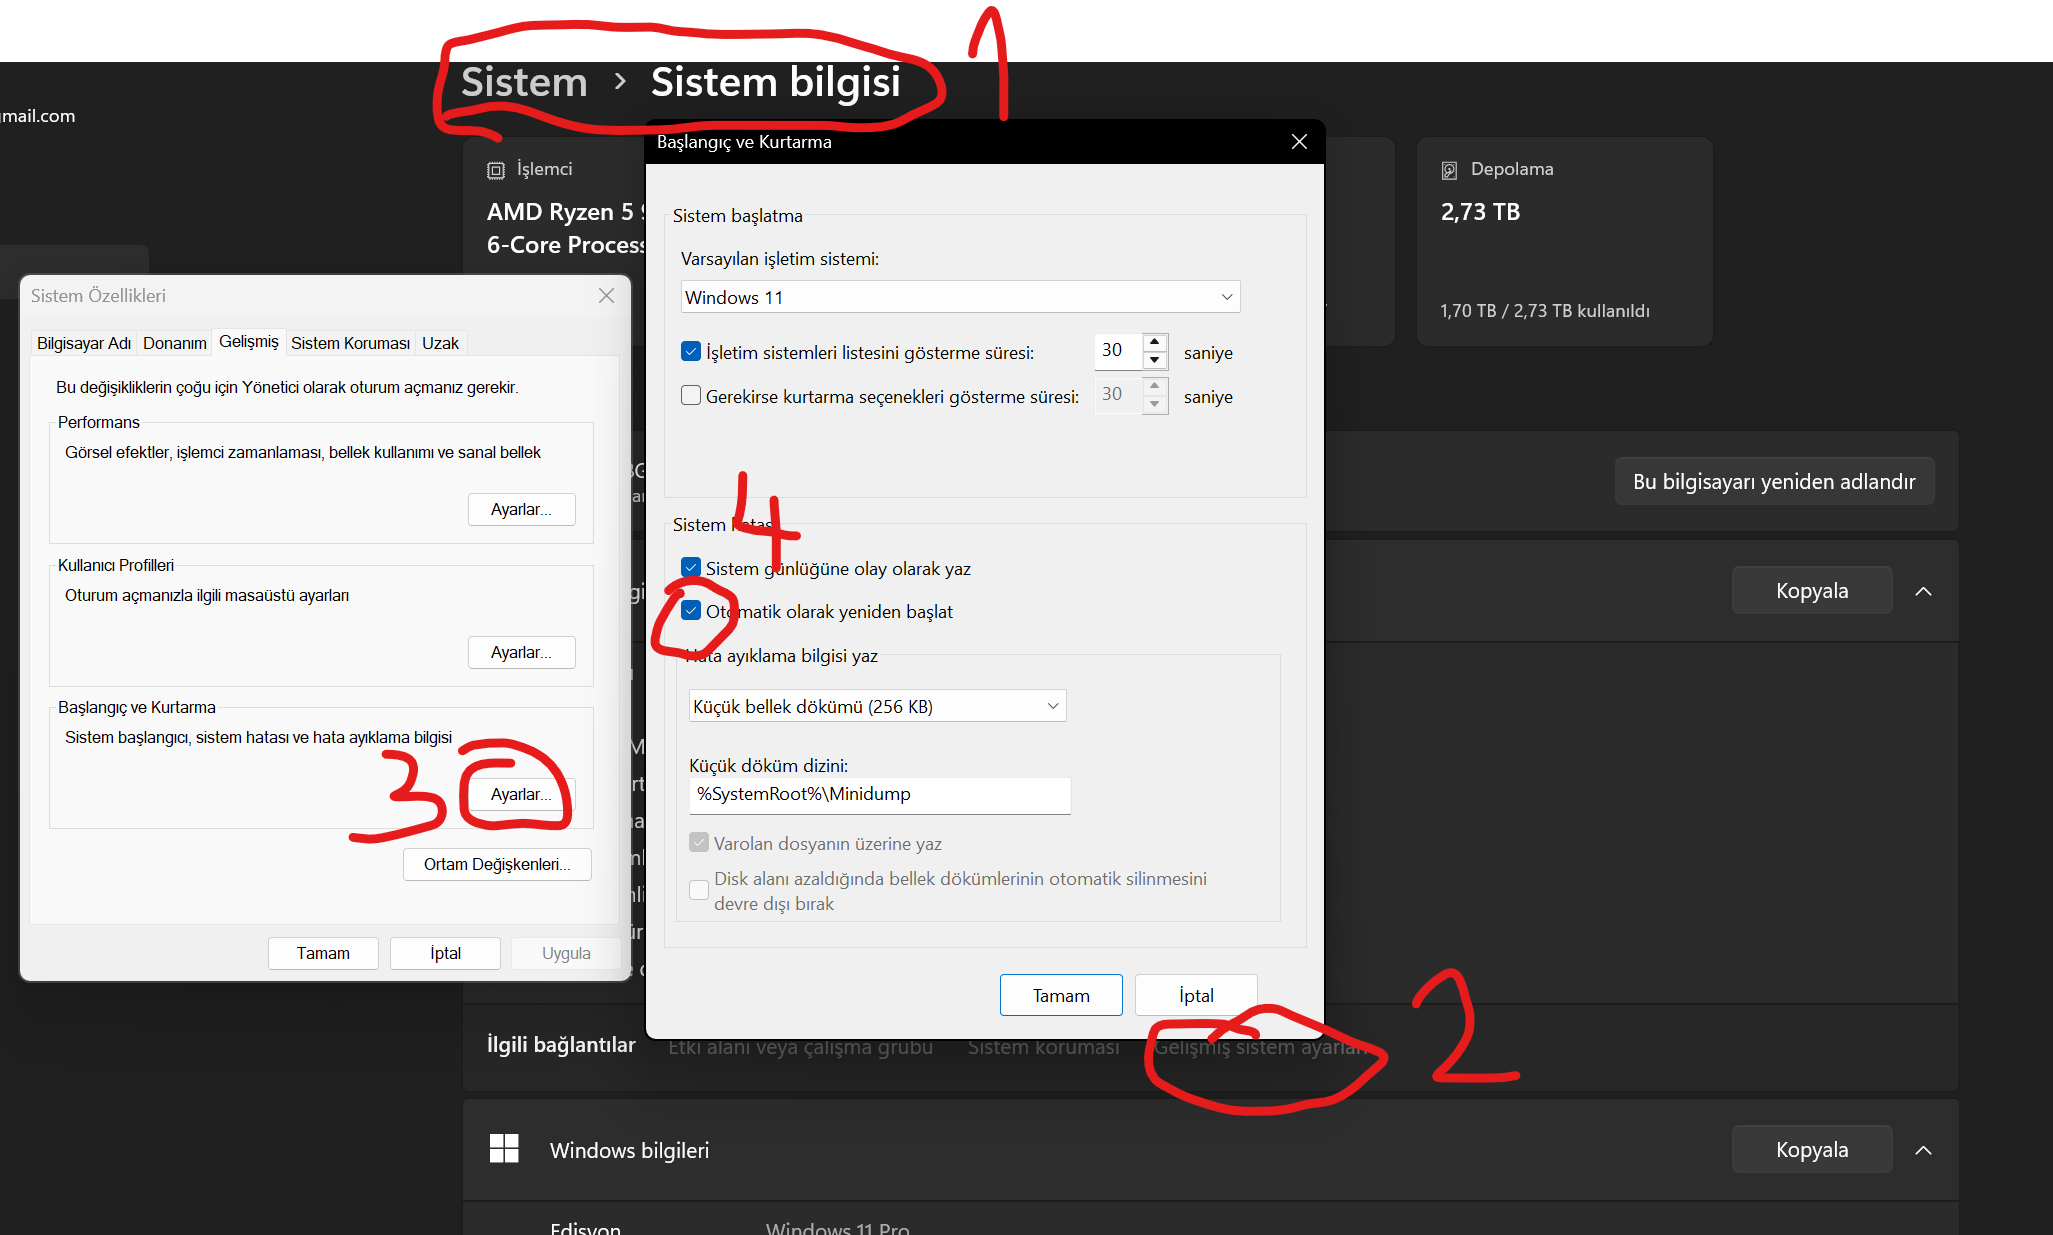
Task: Increase the operating system list time
Action: click(1155, 341)
